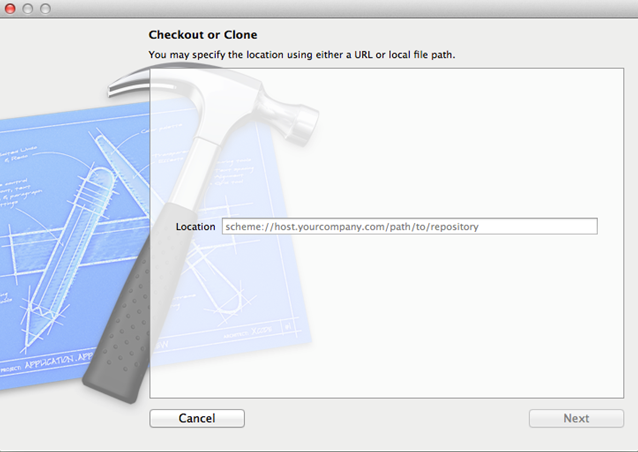The height and width of the screenshot is (452, 638).
Task: Click the Cancel button
Action: tap(197, 418)
